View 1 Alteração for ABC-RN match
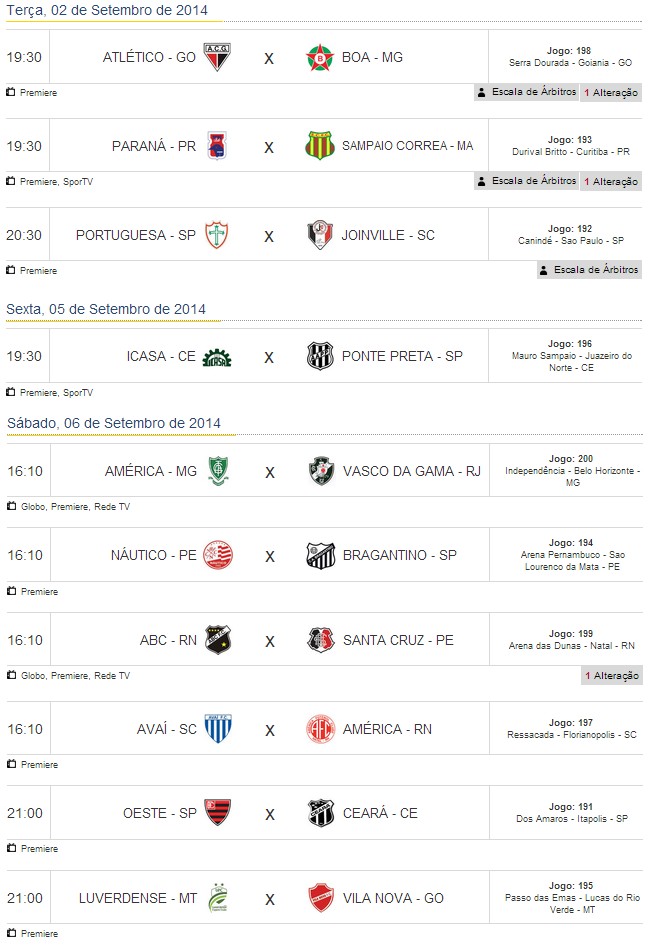 [x=611, y=676]
